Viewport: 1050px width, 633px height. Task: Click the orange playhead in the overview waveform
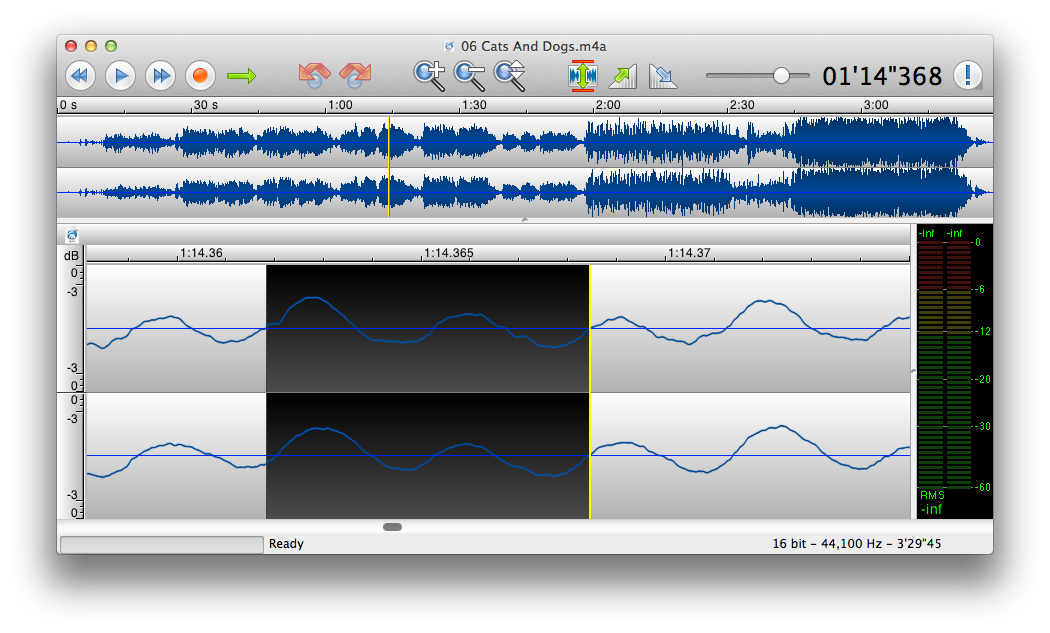click(389, 167)
